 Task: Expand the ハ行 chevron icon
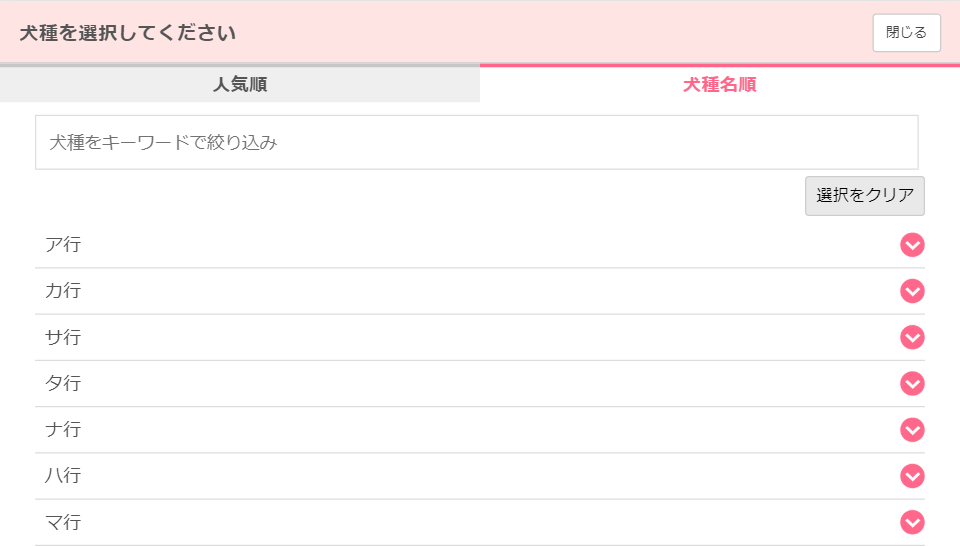[912, 476]
